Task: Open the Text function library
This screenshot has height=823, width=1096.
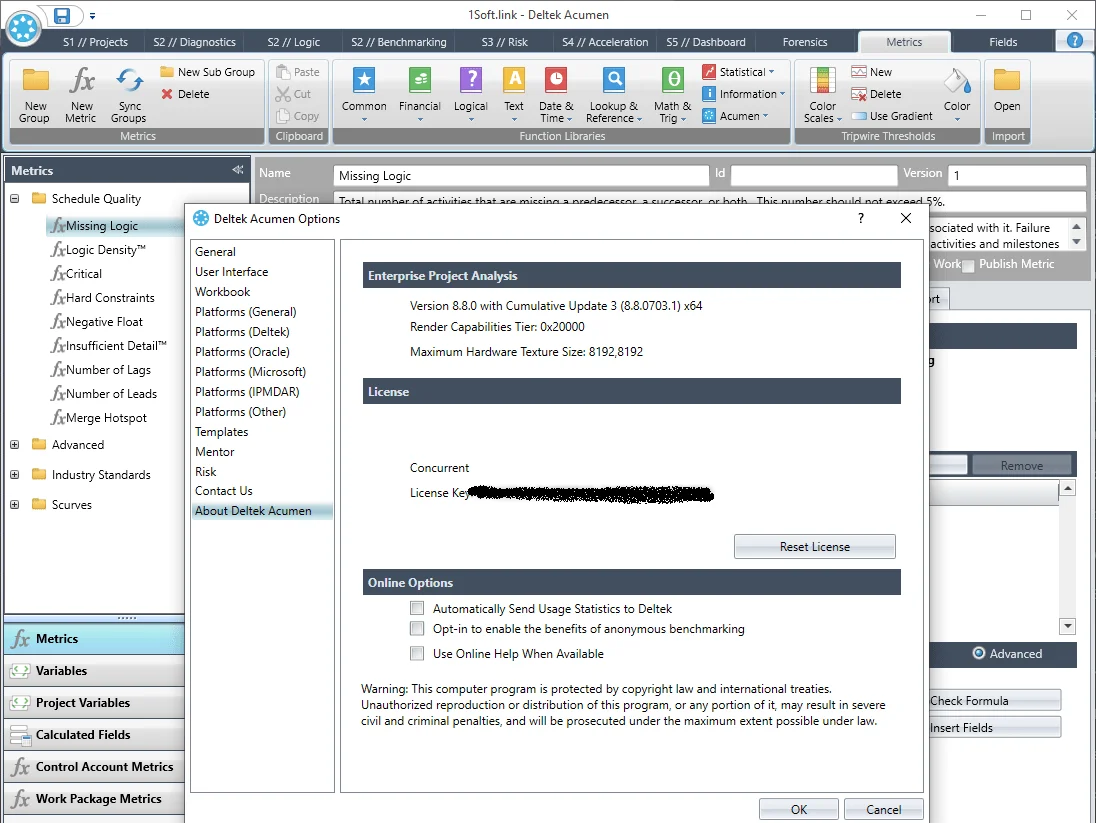Action: pyautogui.click(x=514, y=94)
